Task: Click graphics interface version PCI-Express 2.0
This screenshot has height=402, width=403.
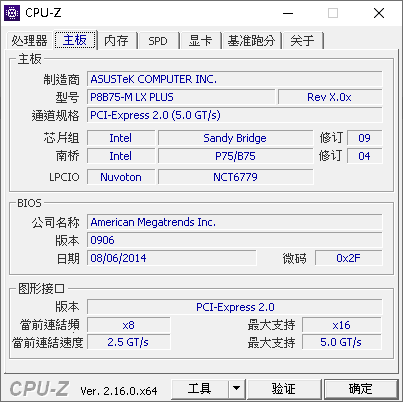Action: (x=235, y=307)
